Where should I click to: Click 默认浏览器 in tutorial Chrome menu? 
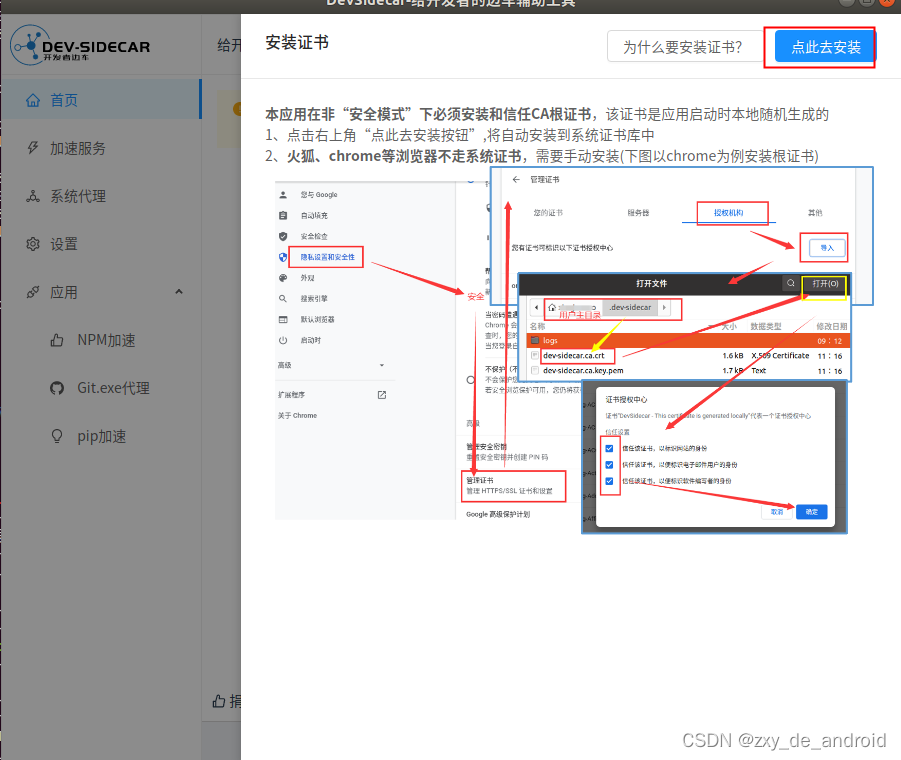pos(317,319)
